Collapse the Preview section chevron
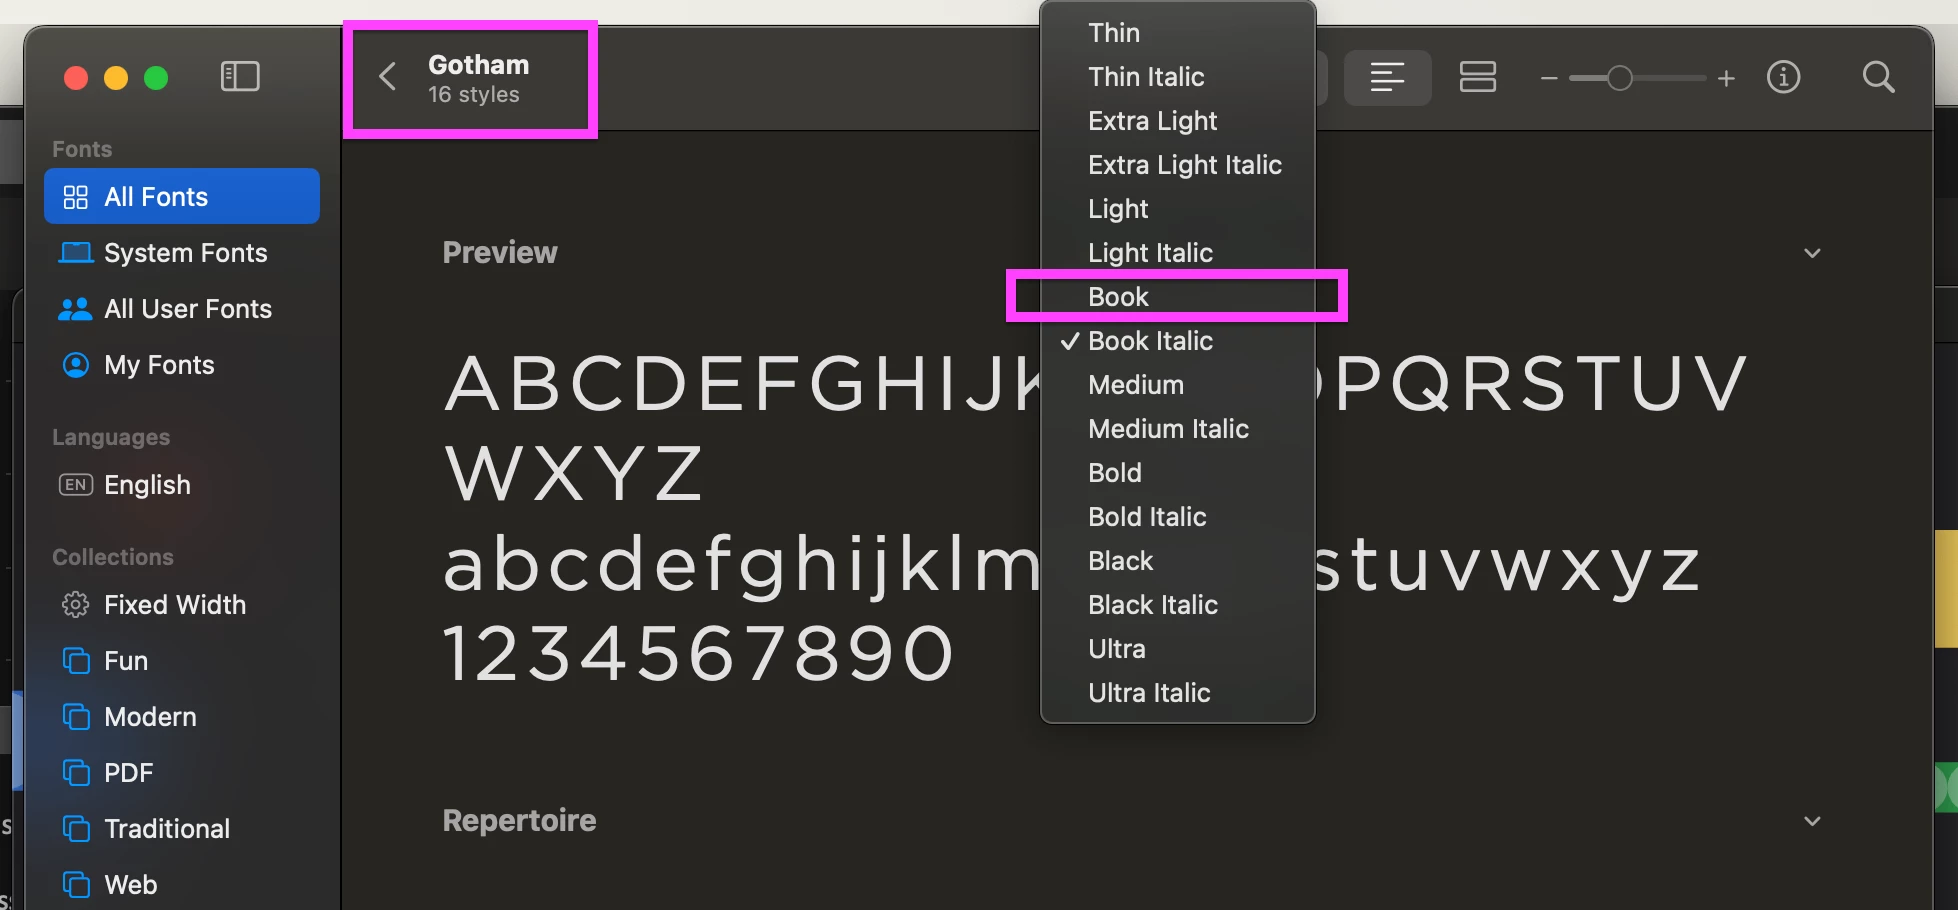 (x=1812, y=253)
